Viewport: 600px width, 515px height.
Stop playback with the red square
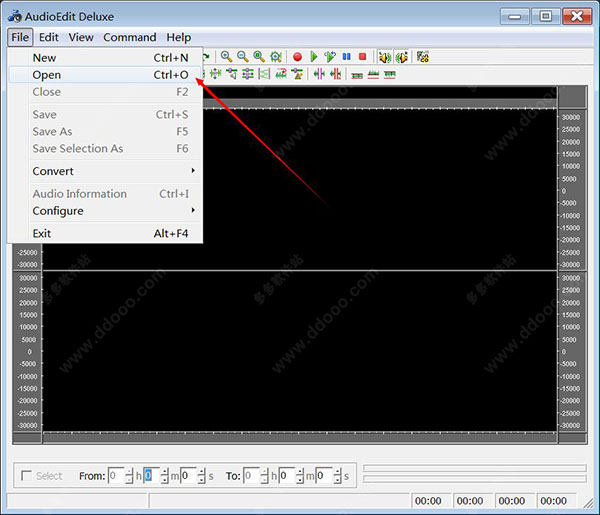(362, 57)
